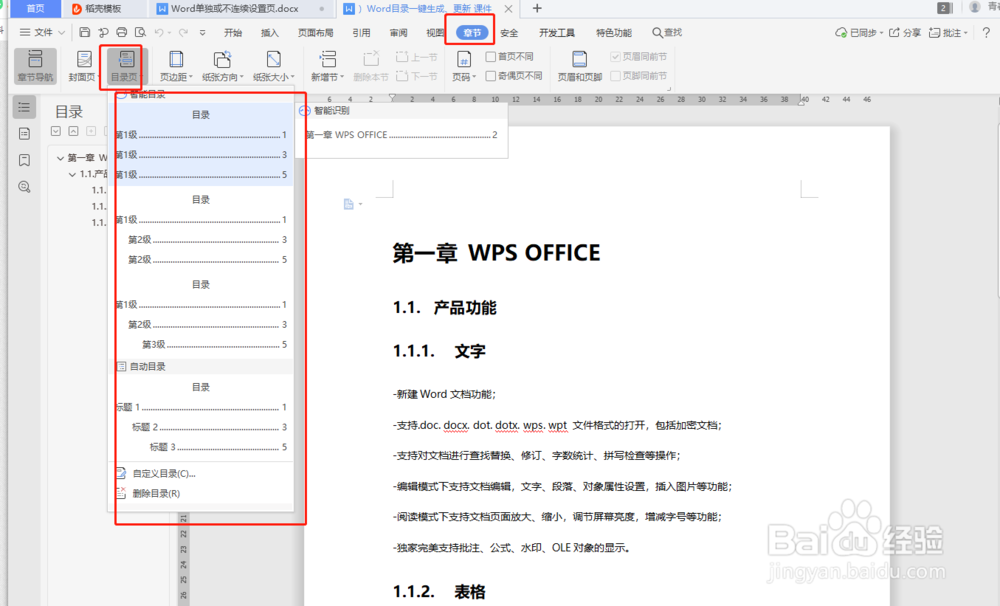The width and height of the screenshot is (1000, 606).
Task: Switch to the 特色功能 ribbon tab
Action: 614,33
